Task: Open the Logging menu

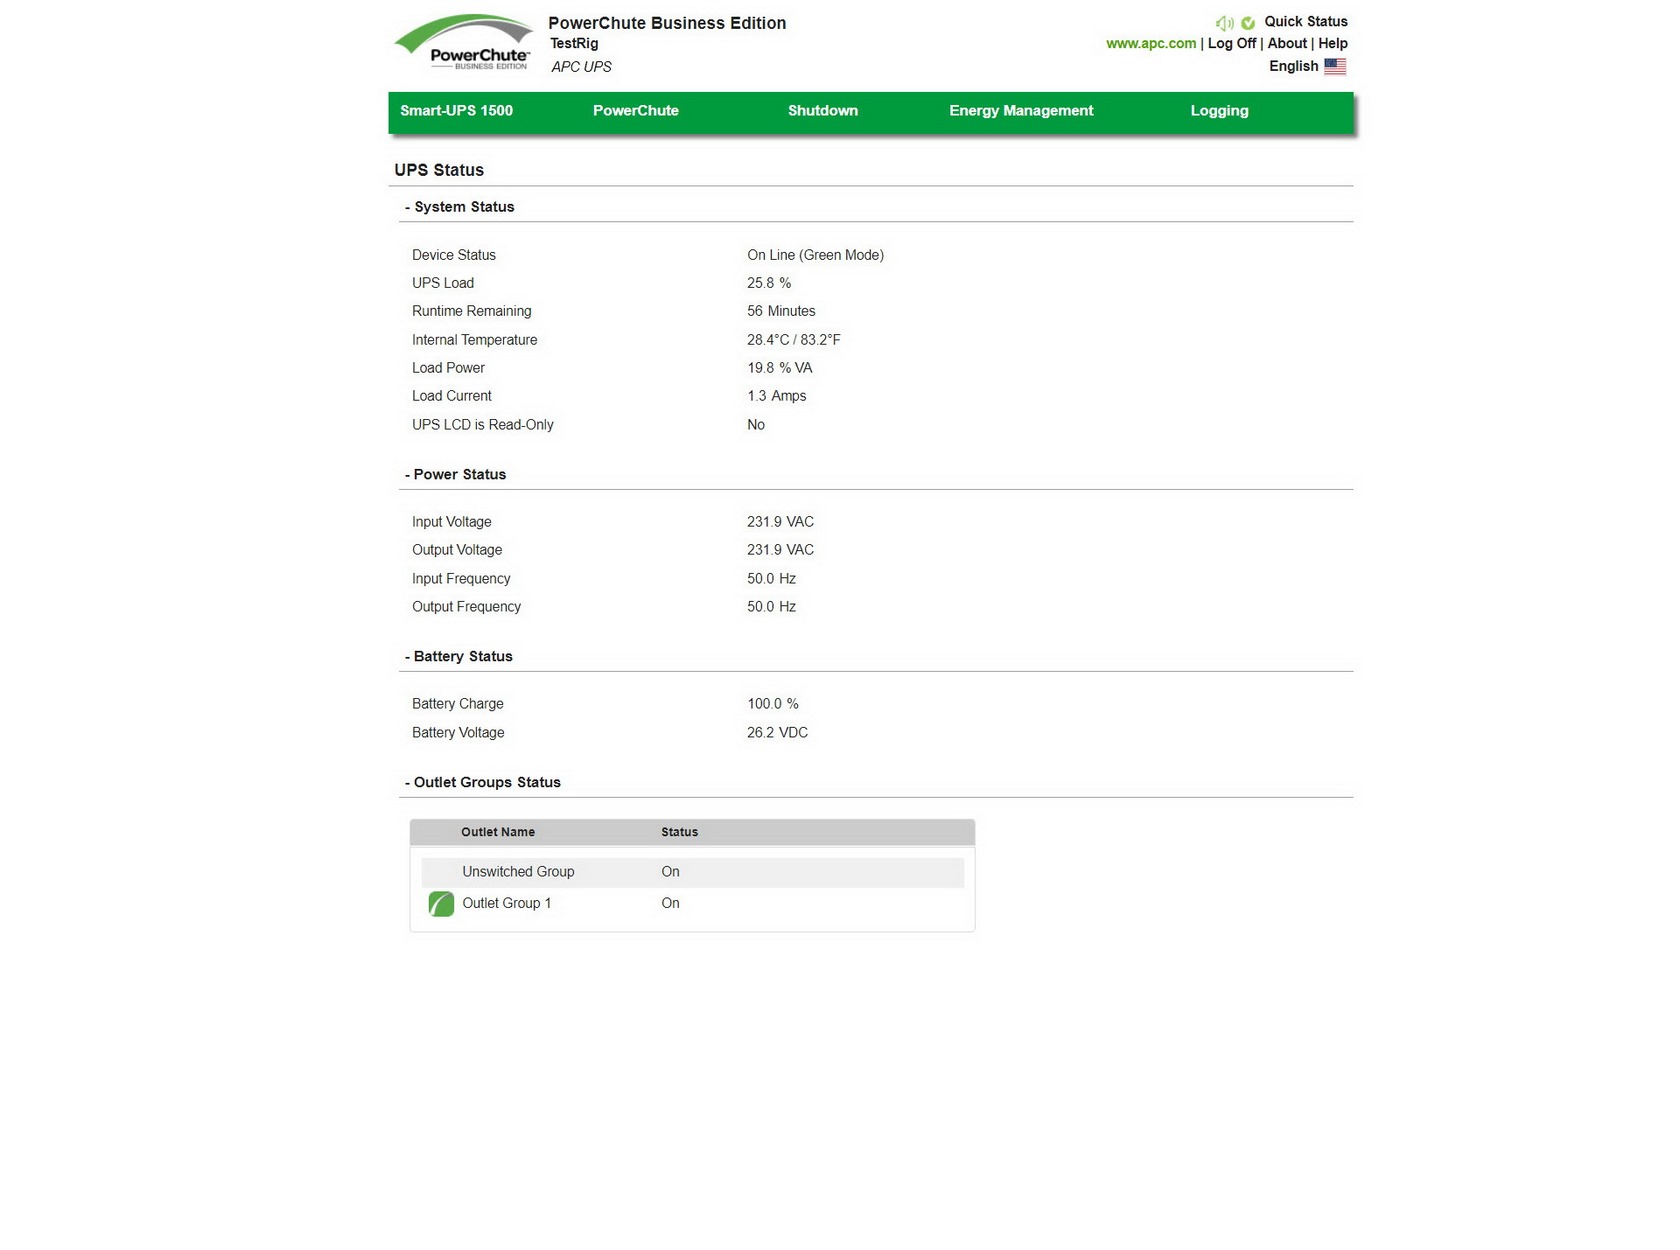Action: [1219, 111]
